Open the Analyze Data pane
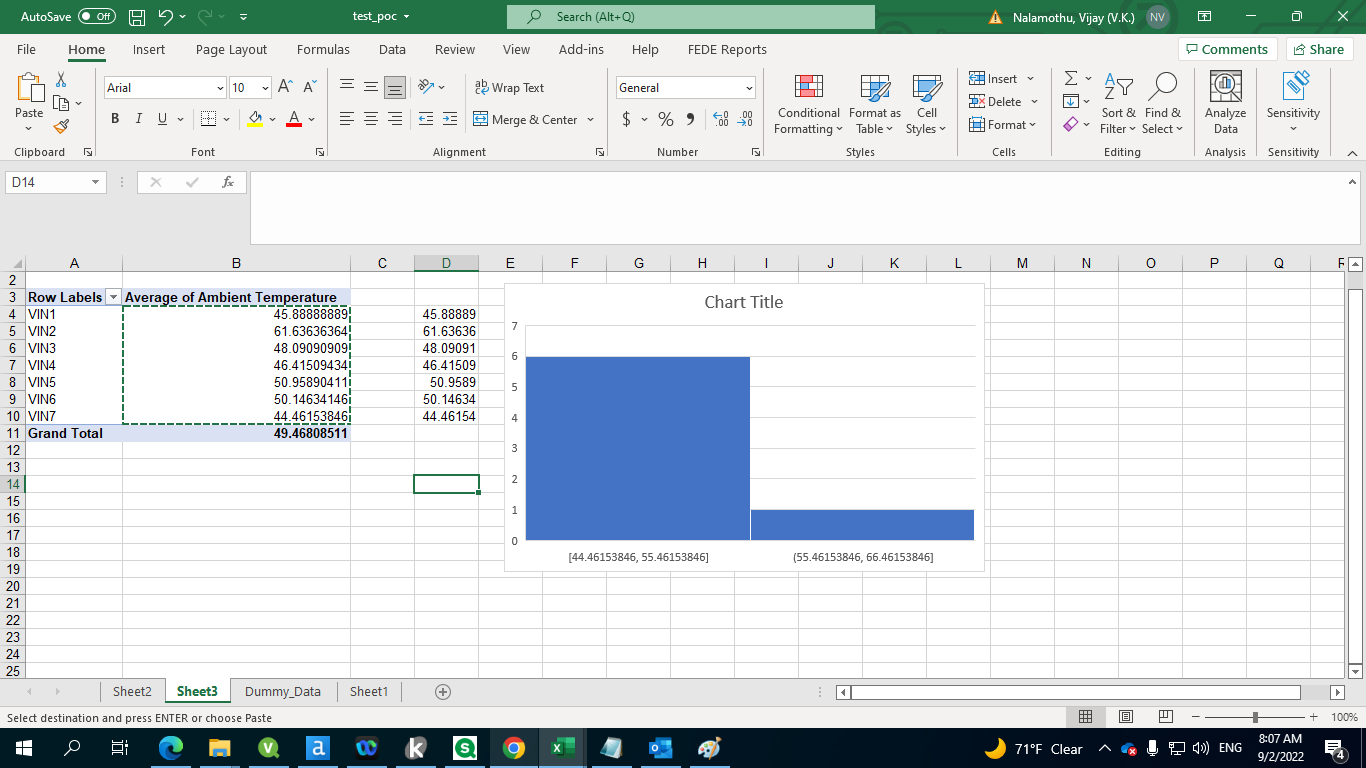This screenshot has height=768, width=1366. tap(1224, 100)
